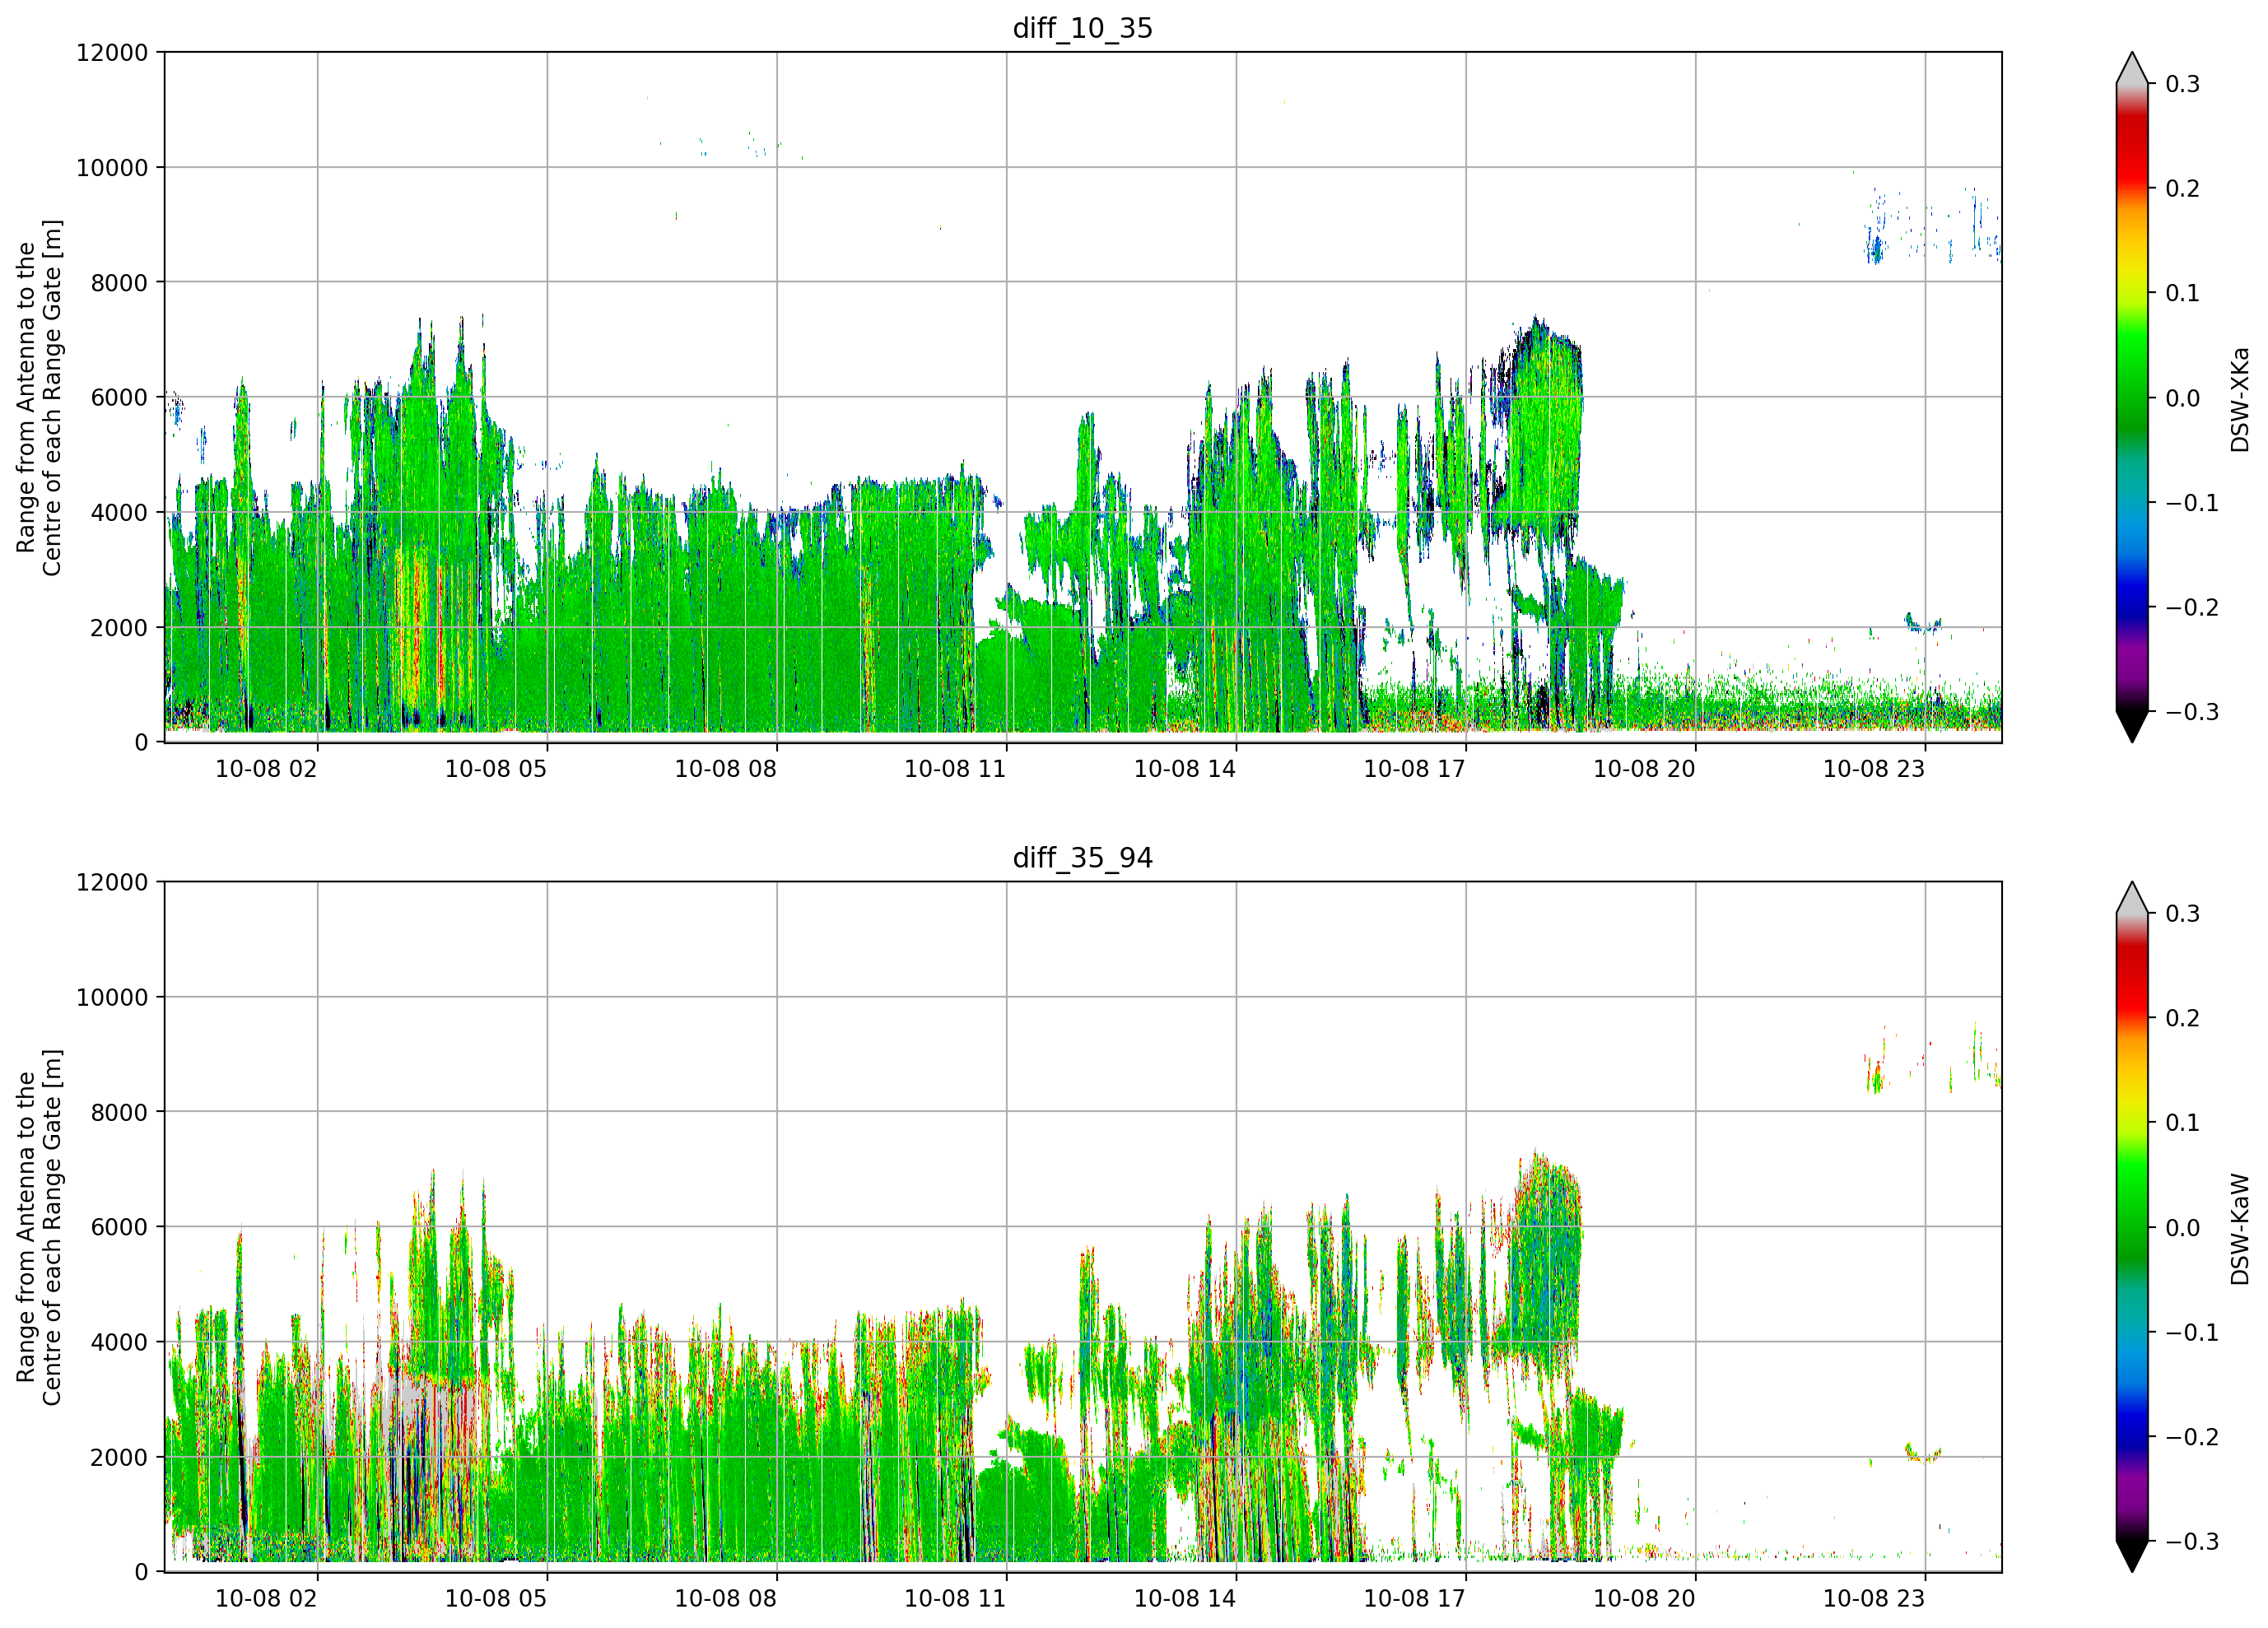Click the bottom plot's range y-axis title
This screenshot has width=2268, height=1628.
(39, 1227)
